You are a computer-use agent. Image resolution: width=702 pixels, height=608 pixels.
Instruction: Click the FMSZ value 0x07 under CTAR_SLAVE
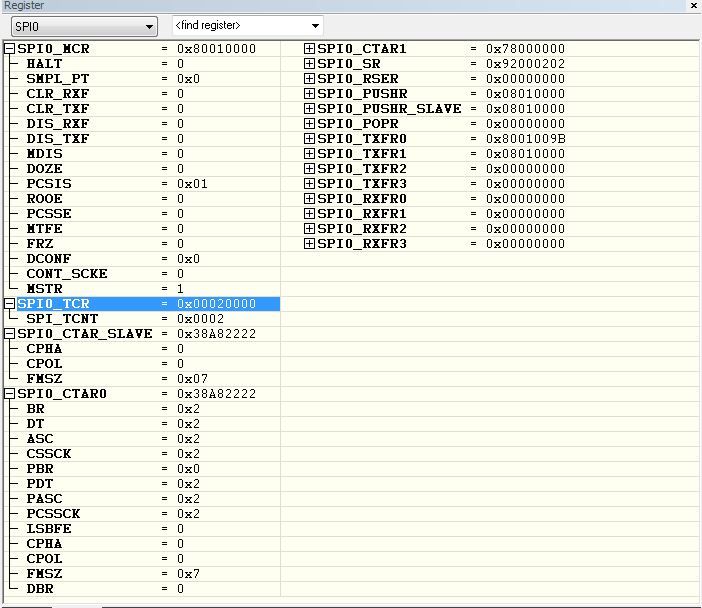pyautogui.click(x=192, y=379)
